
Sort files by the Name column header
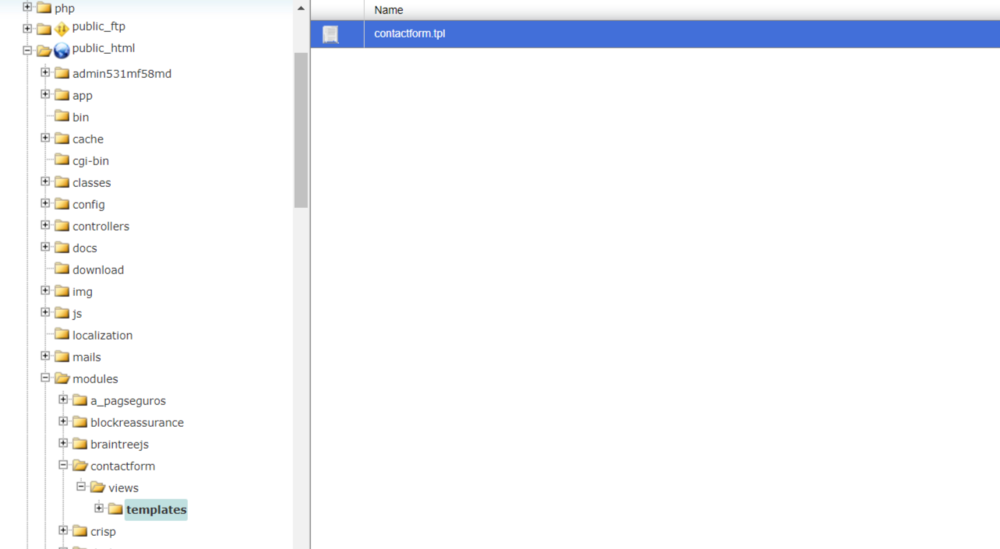click(388, 10)
